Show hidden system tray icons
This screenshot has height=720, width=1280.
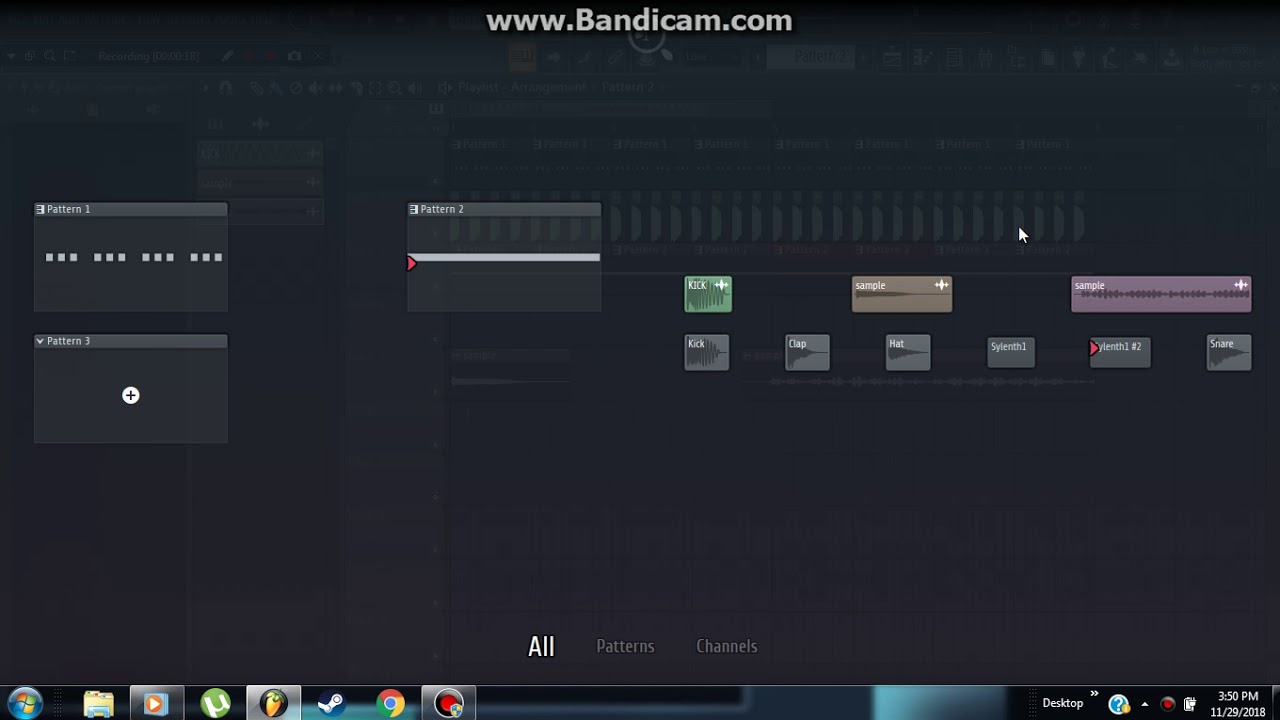coord(1143,704)
